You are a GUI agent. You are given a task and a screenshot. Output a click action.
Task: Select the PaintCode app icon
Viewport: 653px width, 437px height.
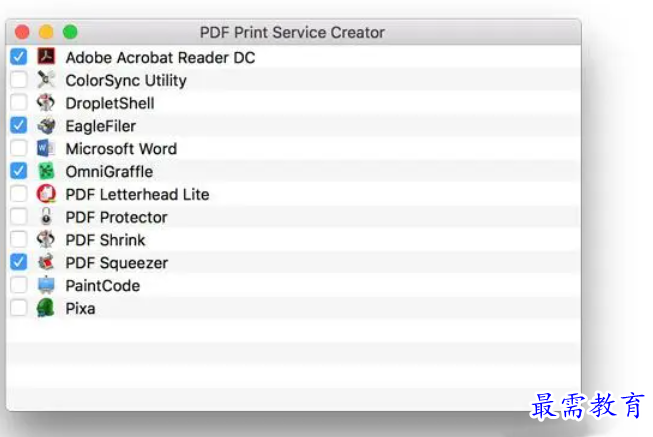(x=46, y=285)
